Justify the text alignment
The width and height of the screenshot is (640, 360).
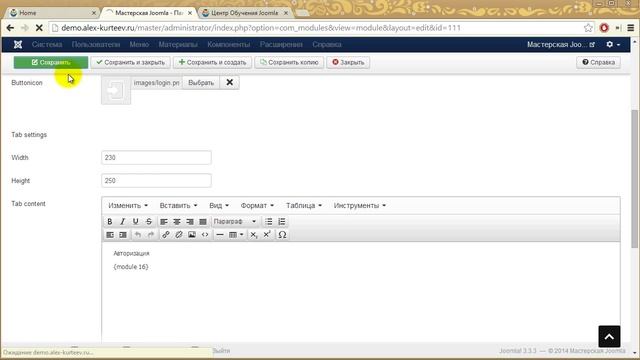click(x=203, y=222)
